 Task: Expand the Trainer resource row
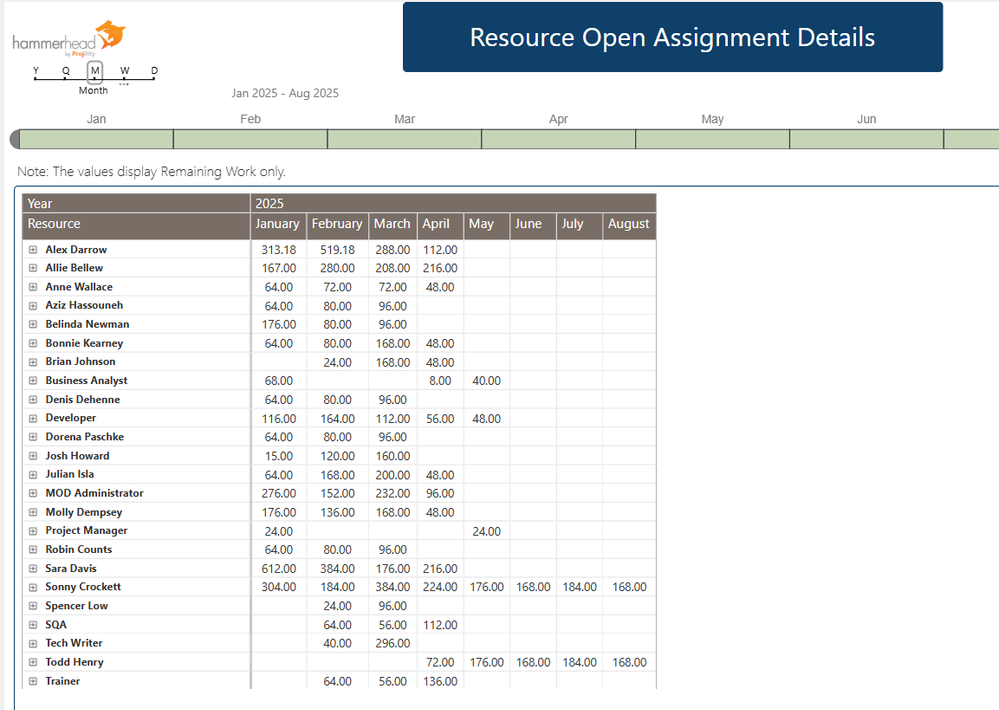[33, 681]
